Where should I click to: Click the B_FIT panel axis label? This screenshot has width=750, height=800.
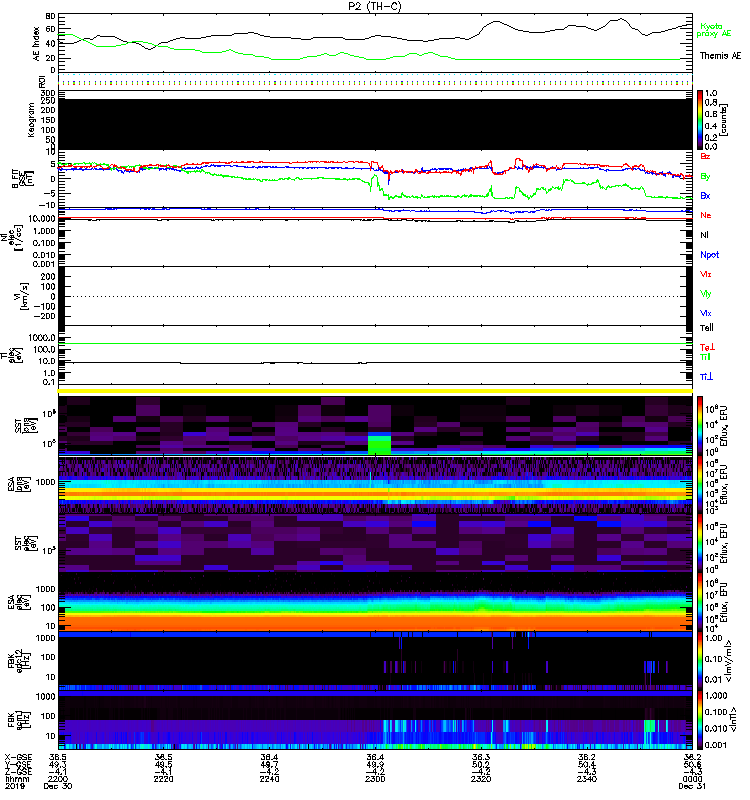point(23,178)
